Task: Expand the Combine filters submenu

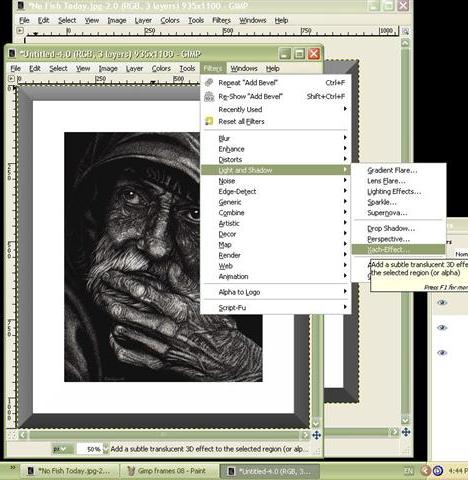Action: coord(276,213)
